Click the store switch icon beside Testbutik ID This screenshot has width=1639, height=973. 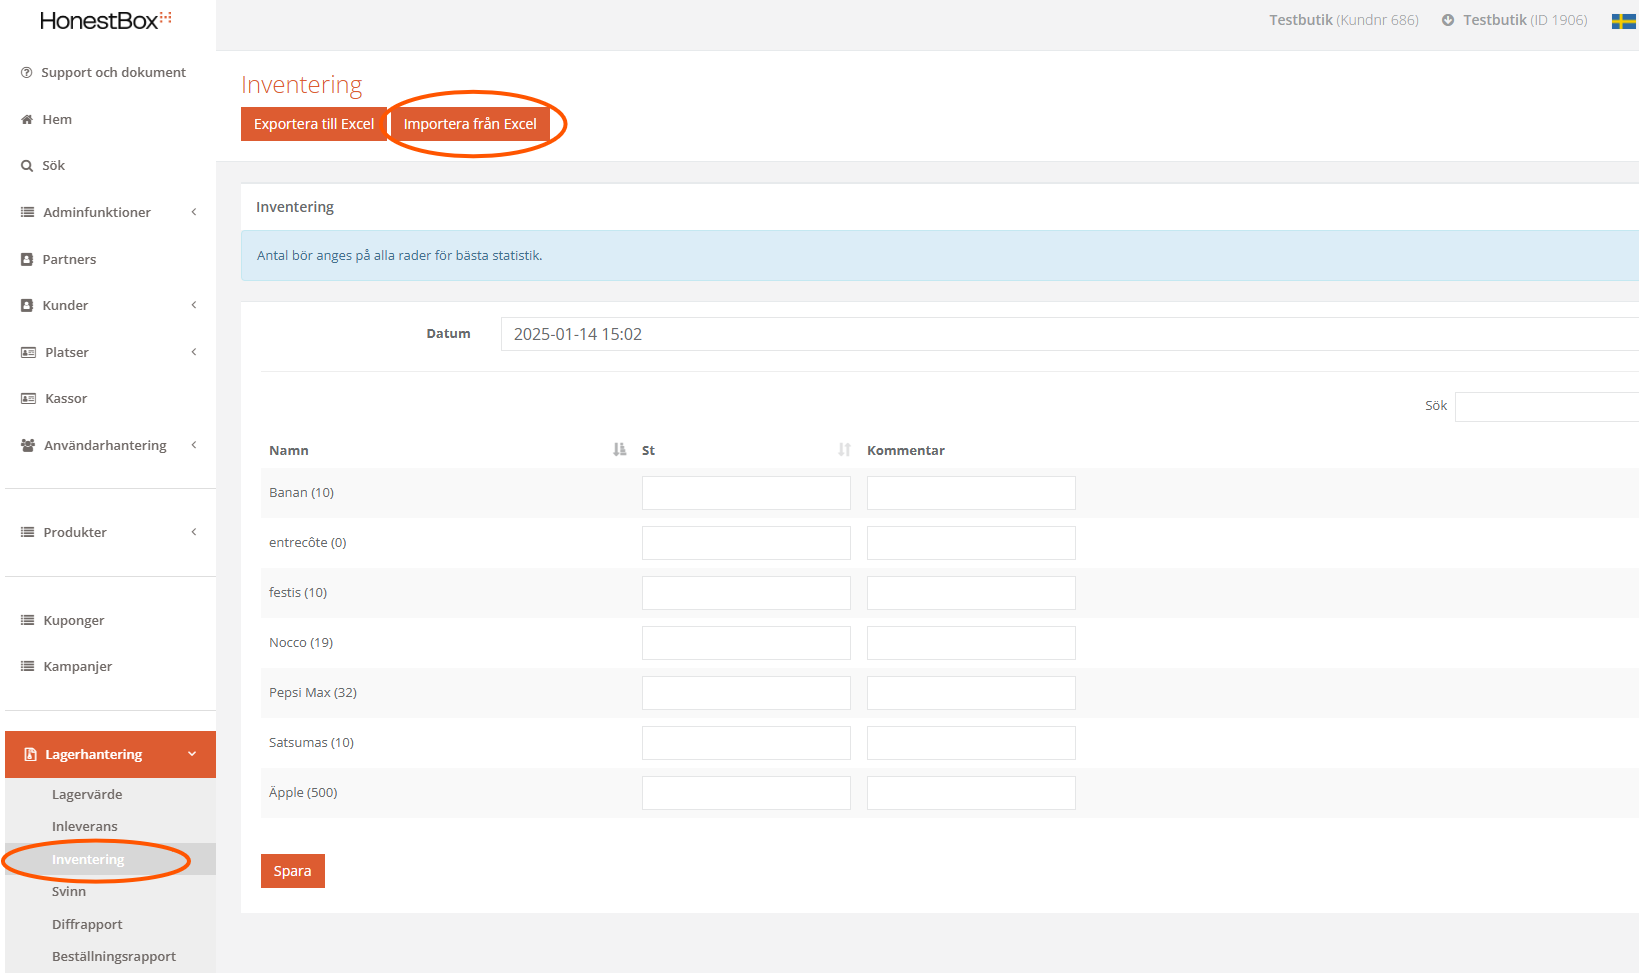click(1447, 20)
